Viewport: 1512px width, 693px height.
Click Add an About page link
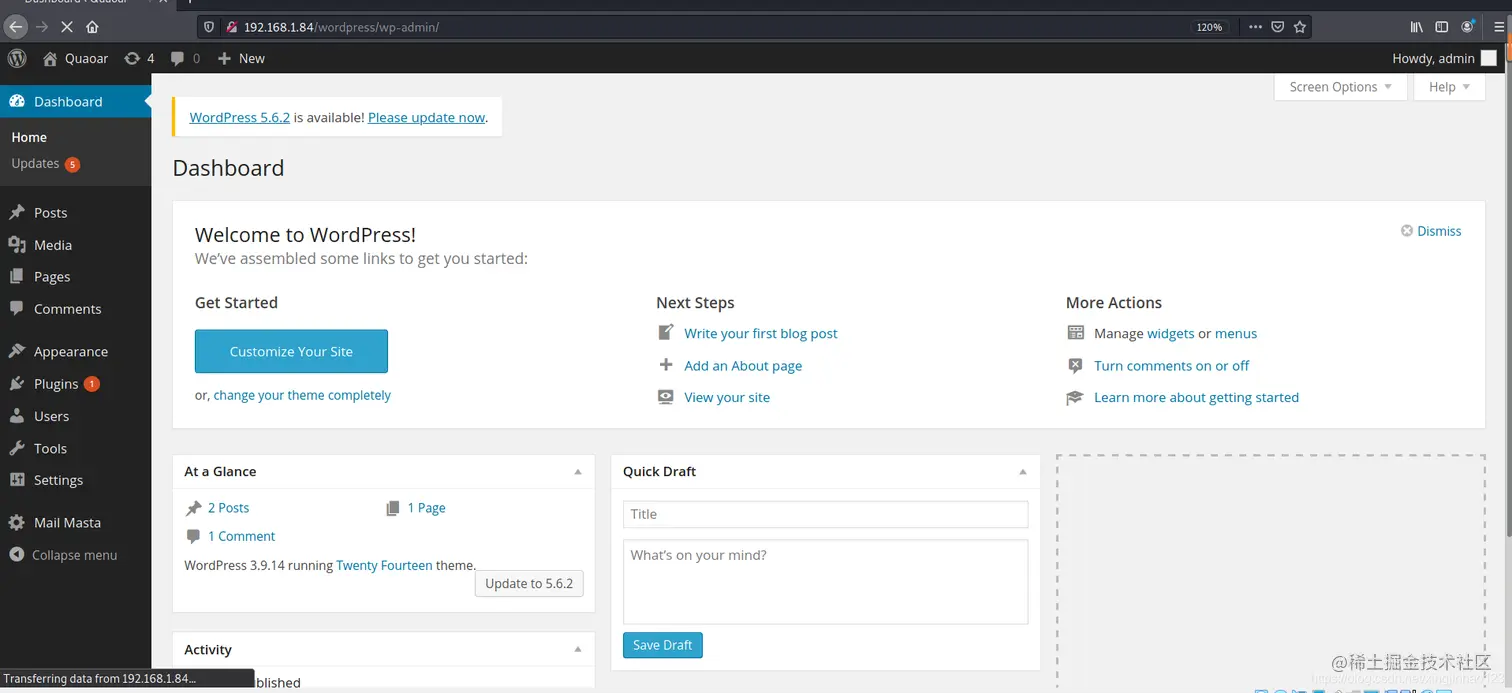(x=743, y=365)
